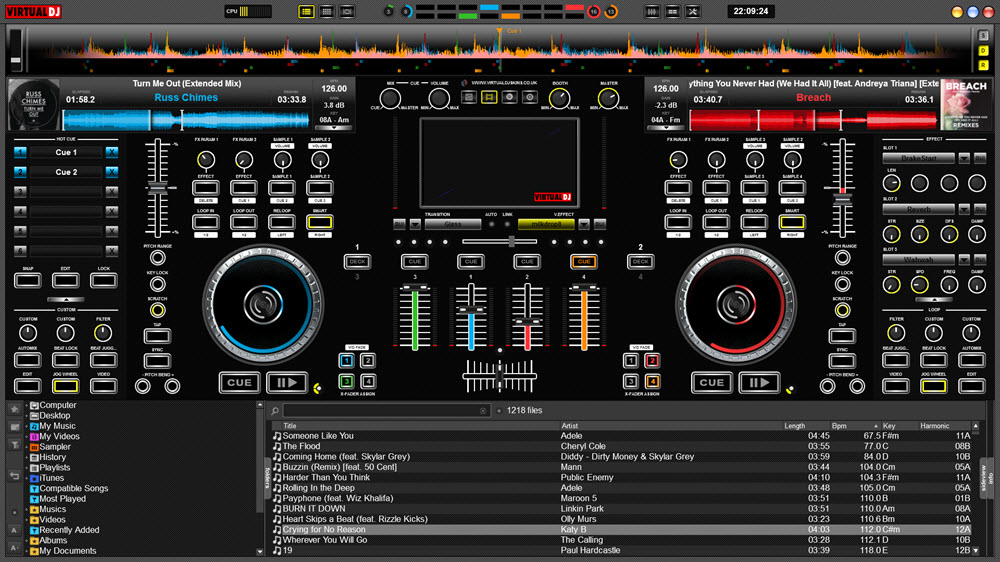1000x562 pixels.
Task: Click Reloop on the right deck
Action: click(754, 222)
